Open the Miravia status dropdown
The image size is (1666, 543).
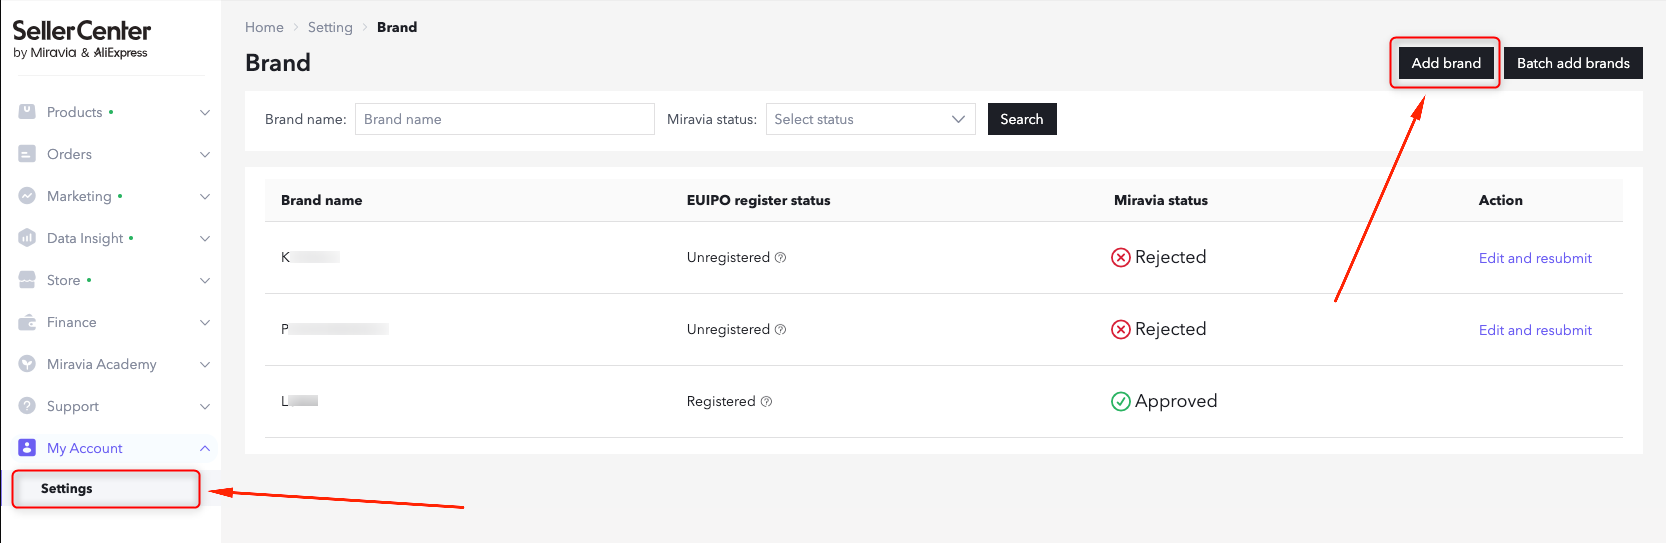[x=870, y=119]
